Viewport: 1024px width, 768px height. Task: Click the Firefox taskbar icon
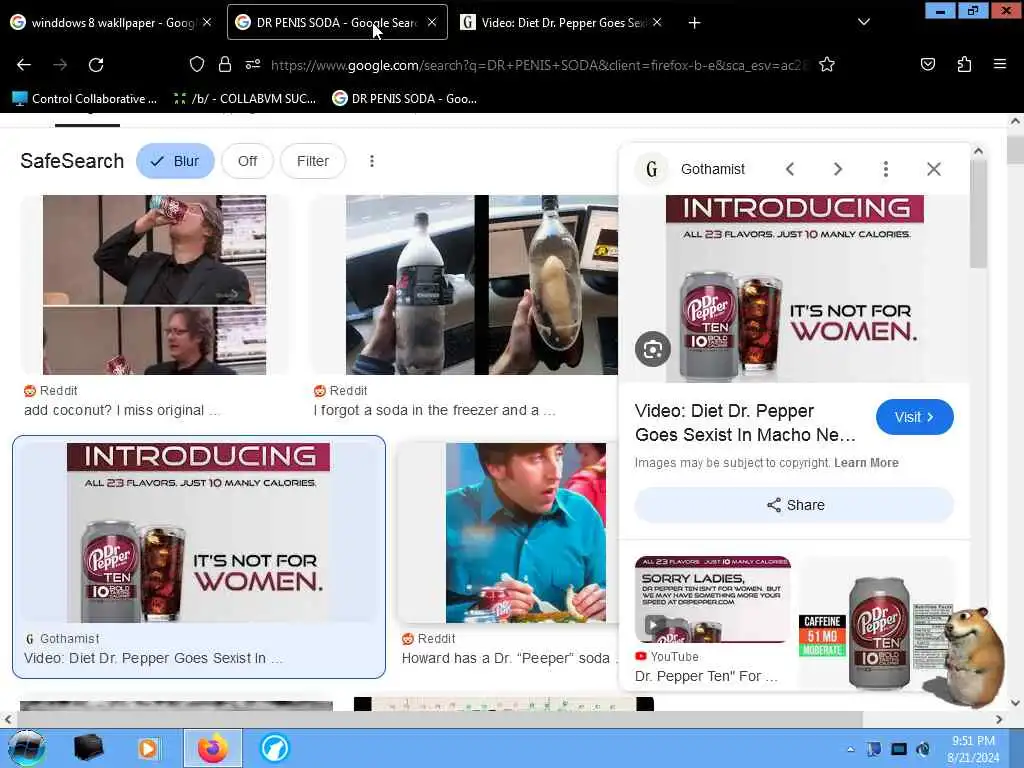point(212,748)
